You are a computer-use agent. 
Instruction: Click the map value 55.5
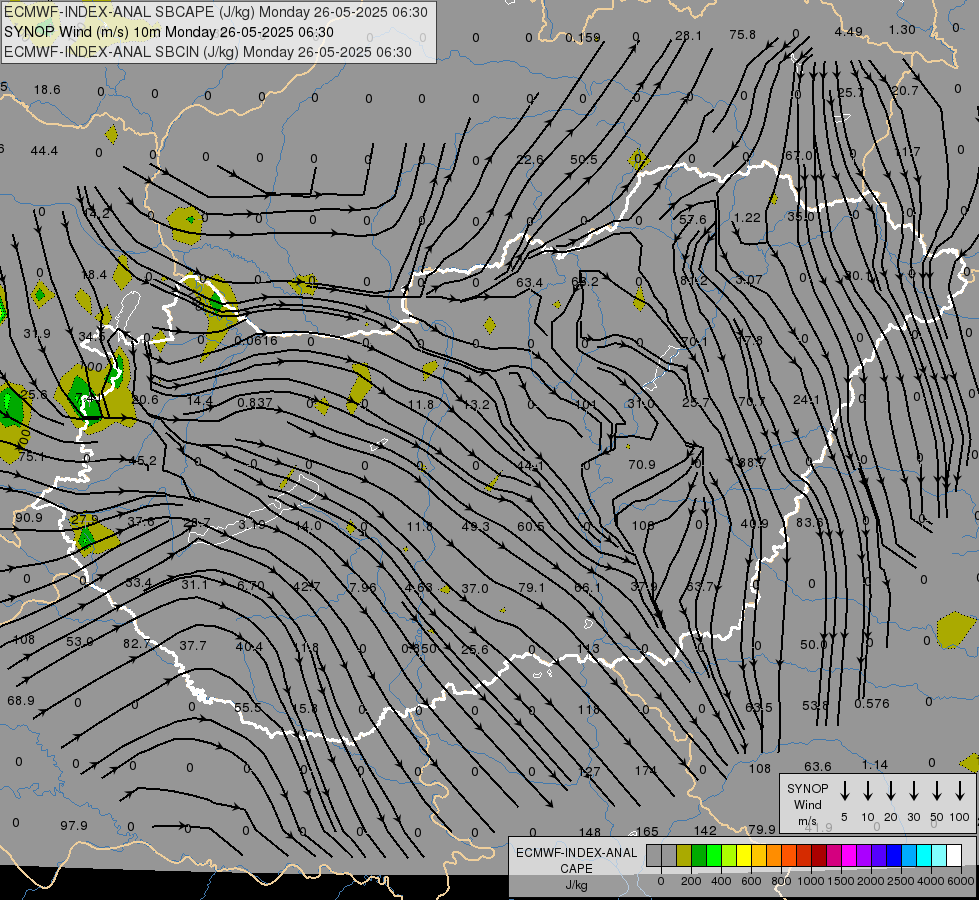pyautogui.click(x=248, y=707)
